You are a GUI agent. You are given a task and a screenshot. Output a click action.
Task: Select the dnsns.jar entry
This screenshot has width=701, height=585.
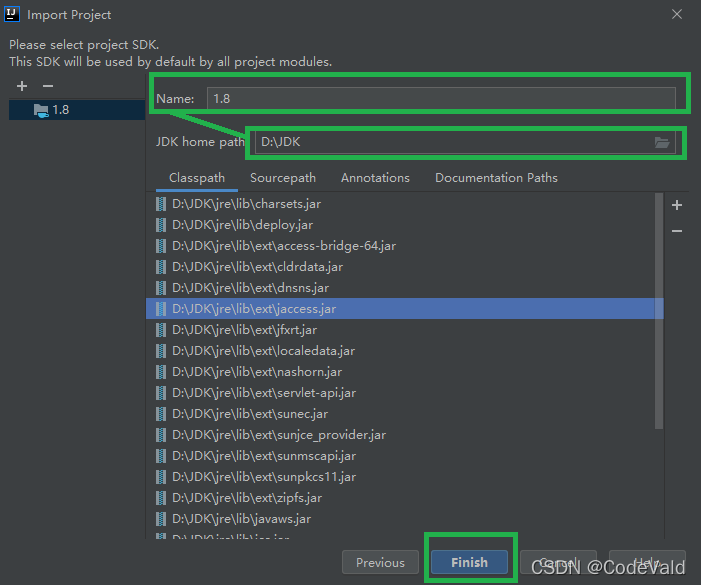click(404, 288)
